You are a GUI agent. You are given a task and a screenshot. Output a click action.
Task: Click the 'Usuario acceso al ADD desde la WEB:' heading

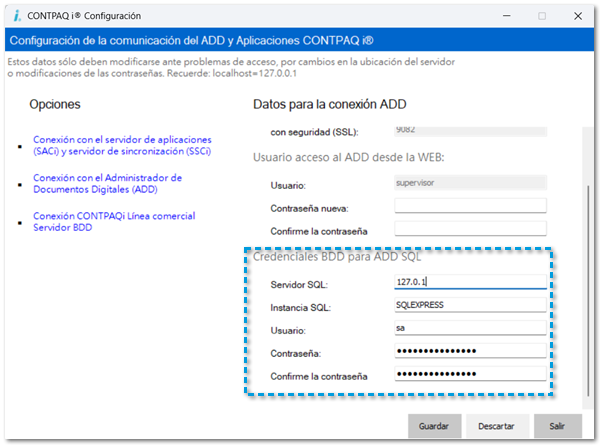pyautogui.click(x=348, y=157)
